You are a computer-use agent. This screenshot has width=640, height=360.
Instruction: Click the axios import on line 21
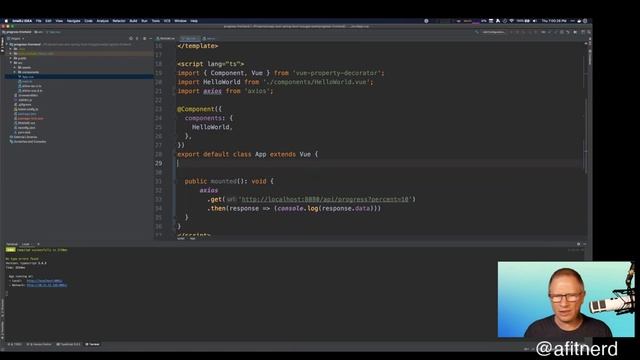[x=212, y=91]
